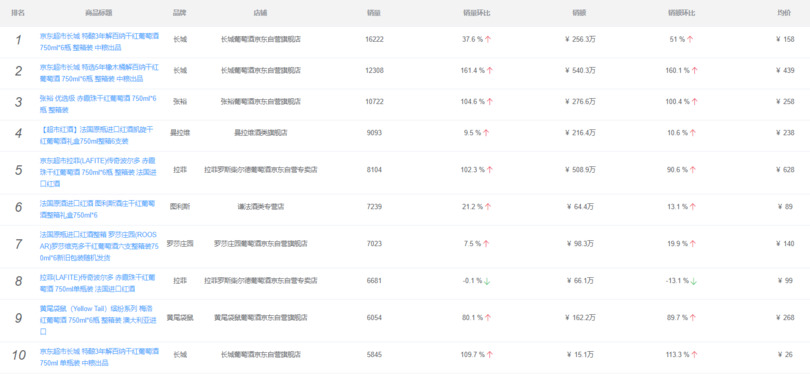
Task: Open the 【超市红酒】法国原瓶进口 product link
Action: point(96,135)
